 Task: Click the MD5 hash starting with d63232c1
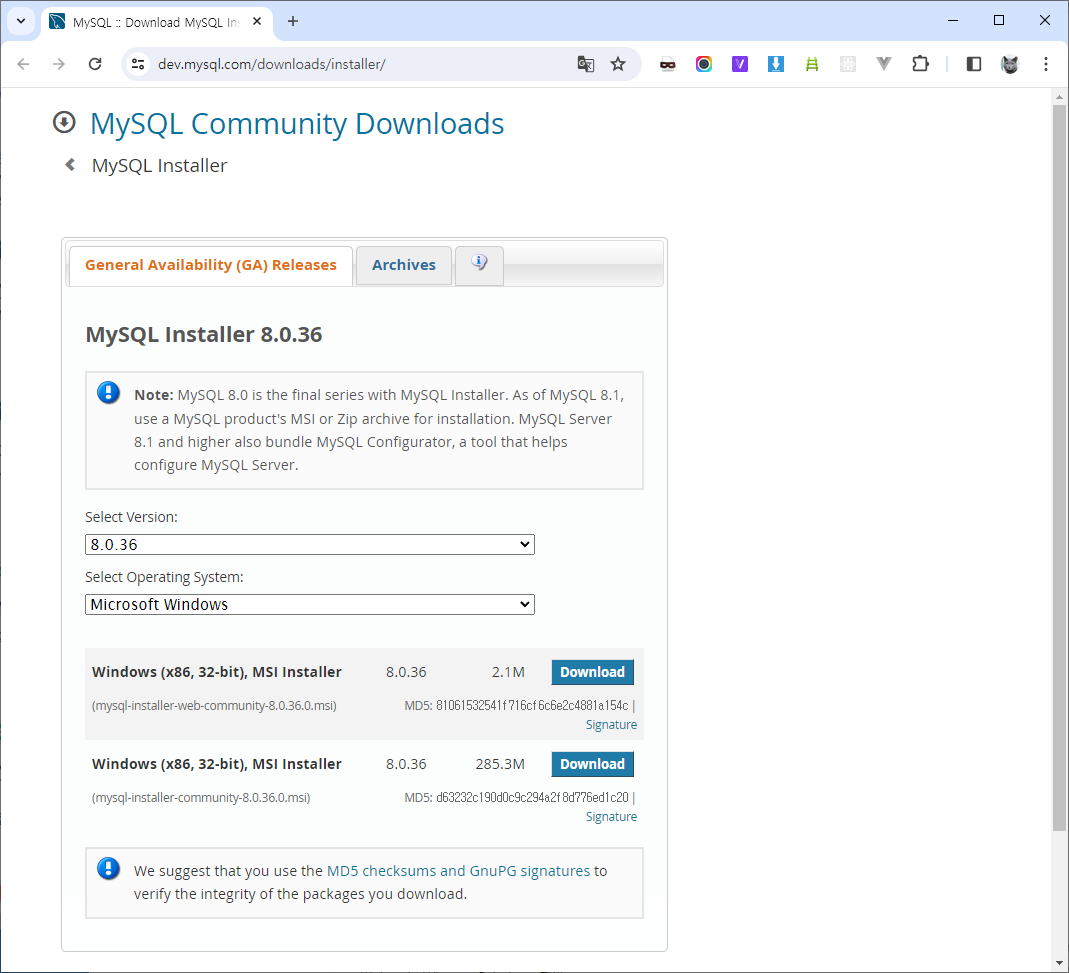532,797
